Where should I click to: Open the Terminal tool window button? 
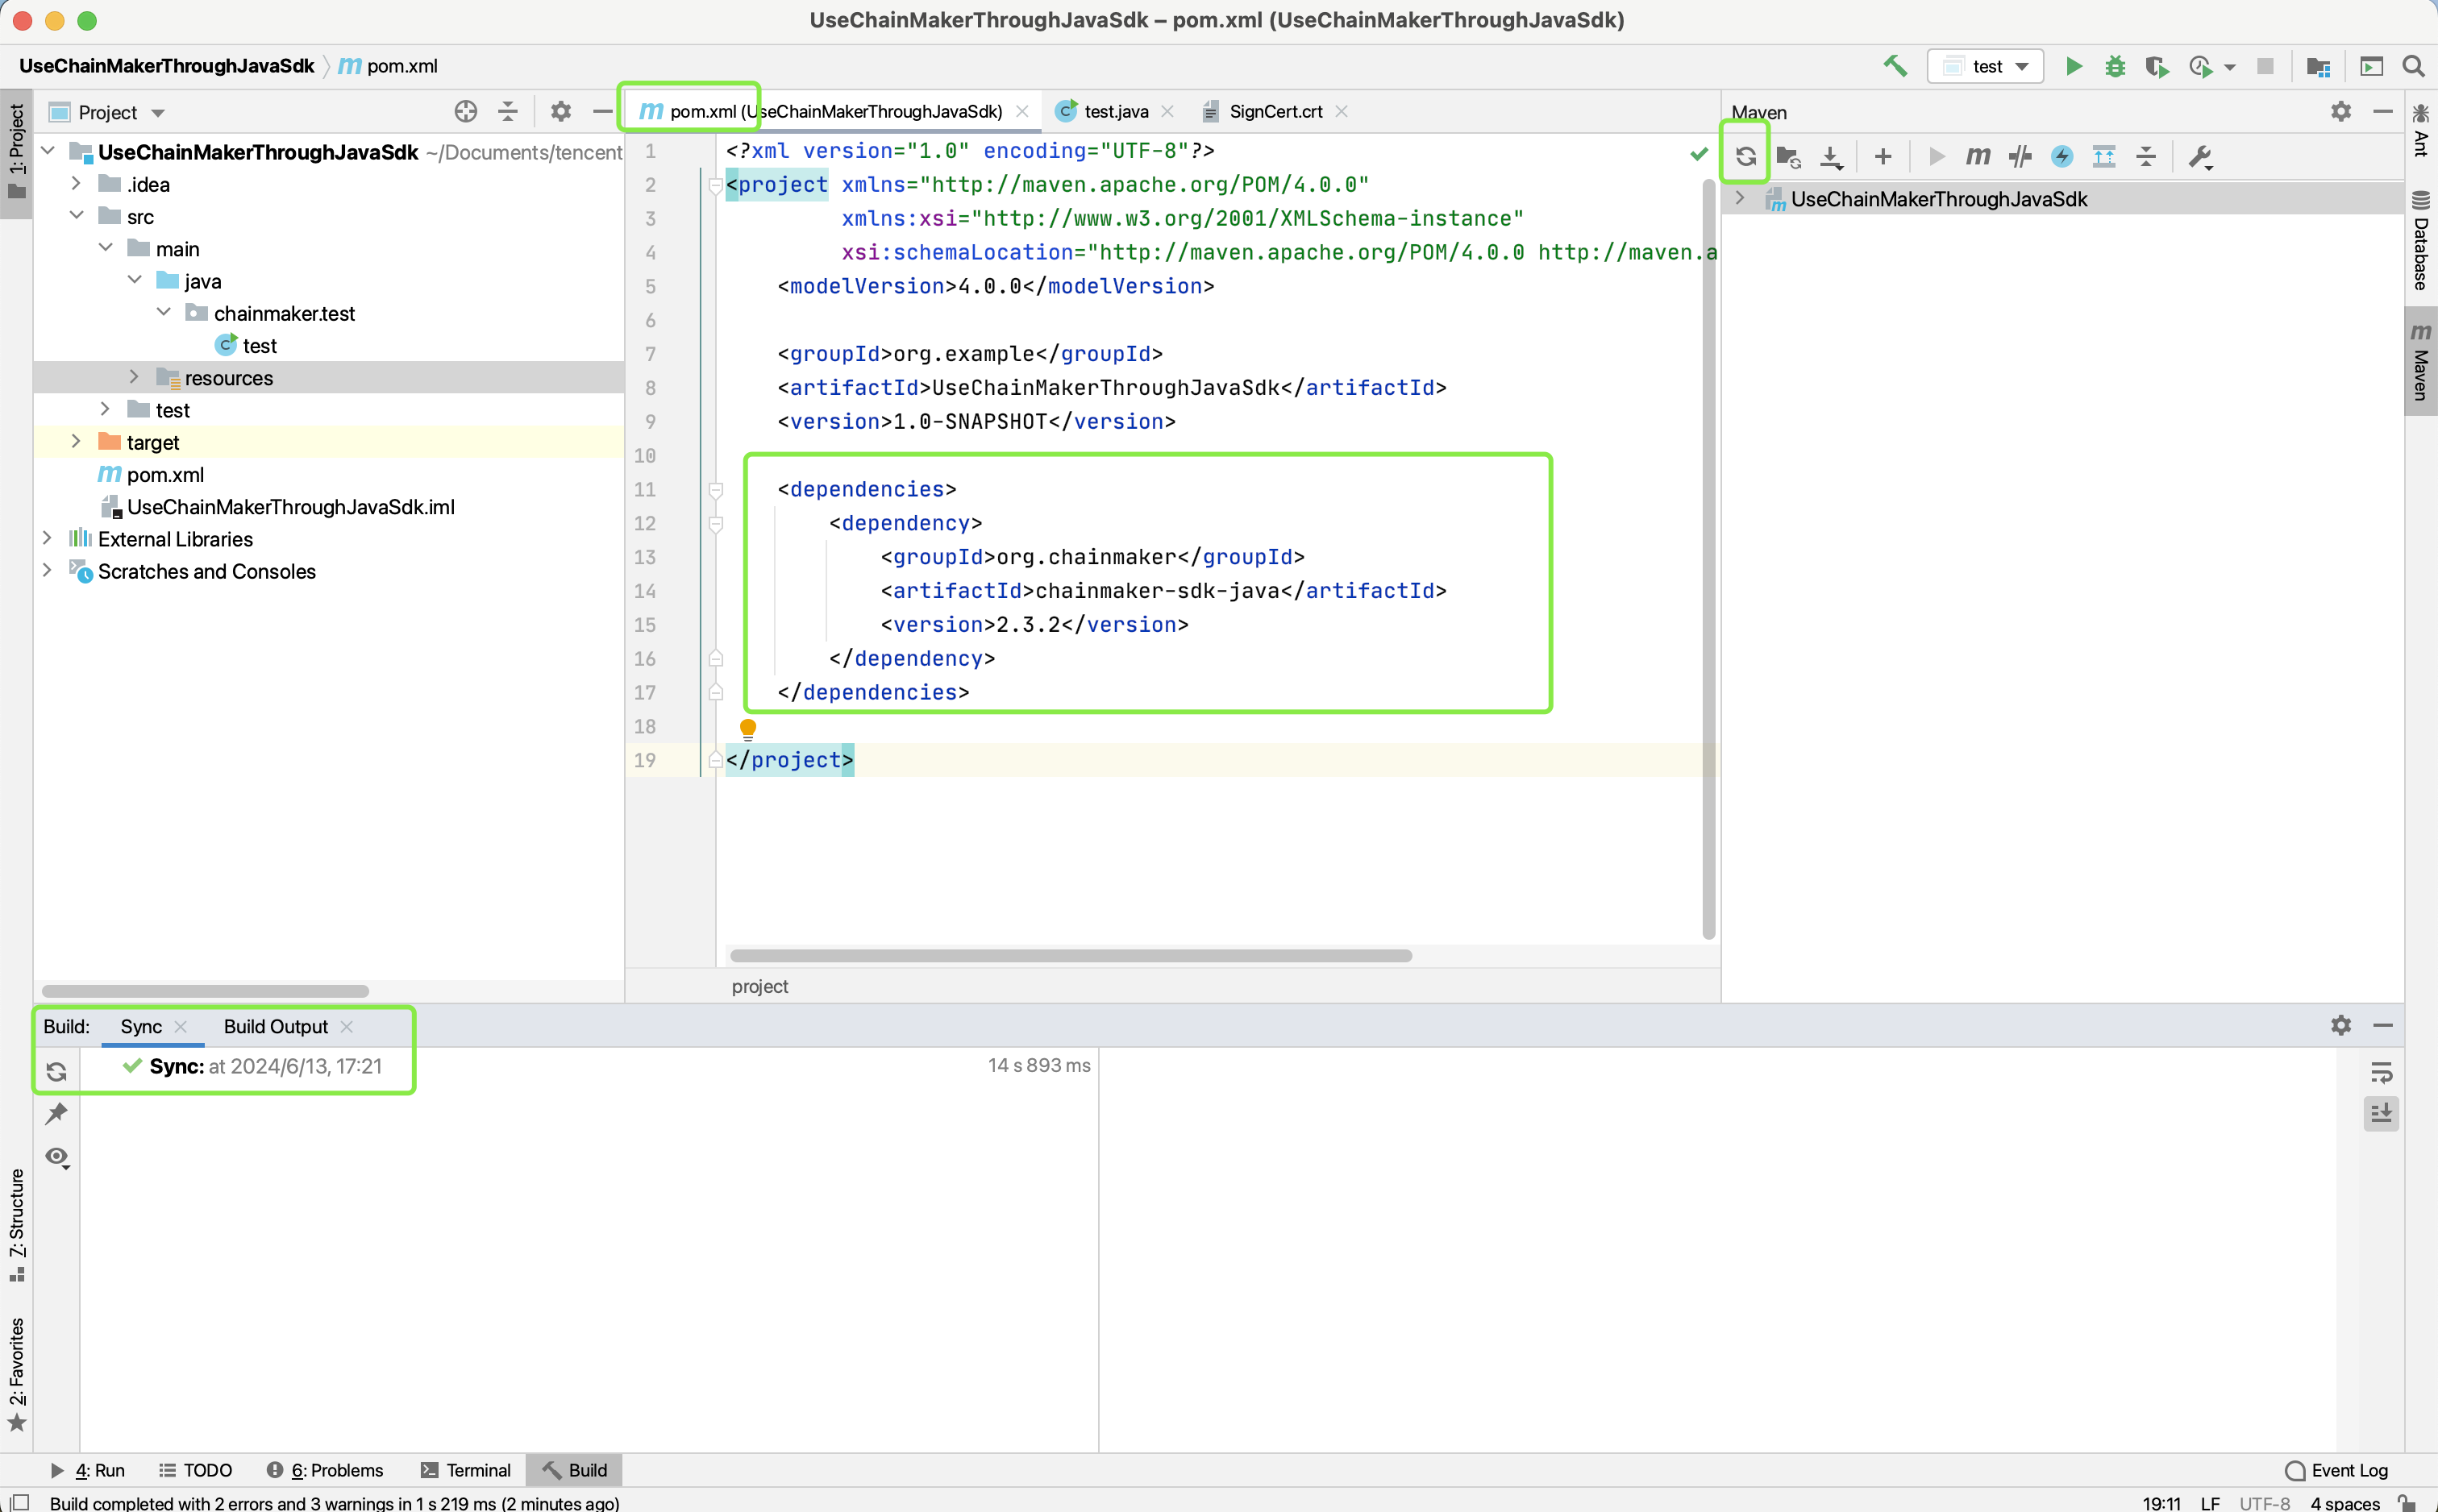click(x=466, y=1470)
